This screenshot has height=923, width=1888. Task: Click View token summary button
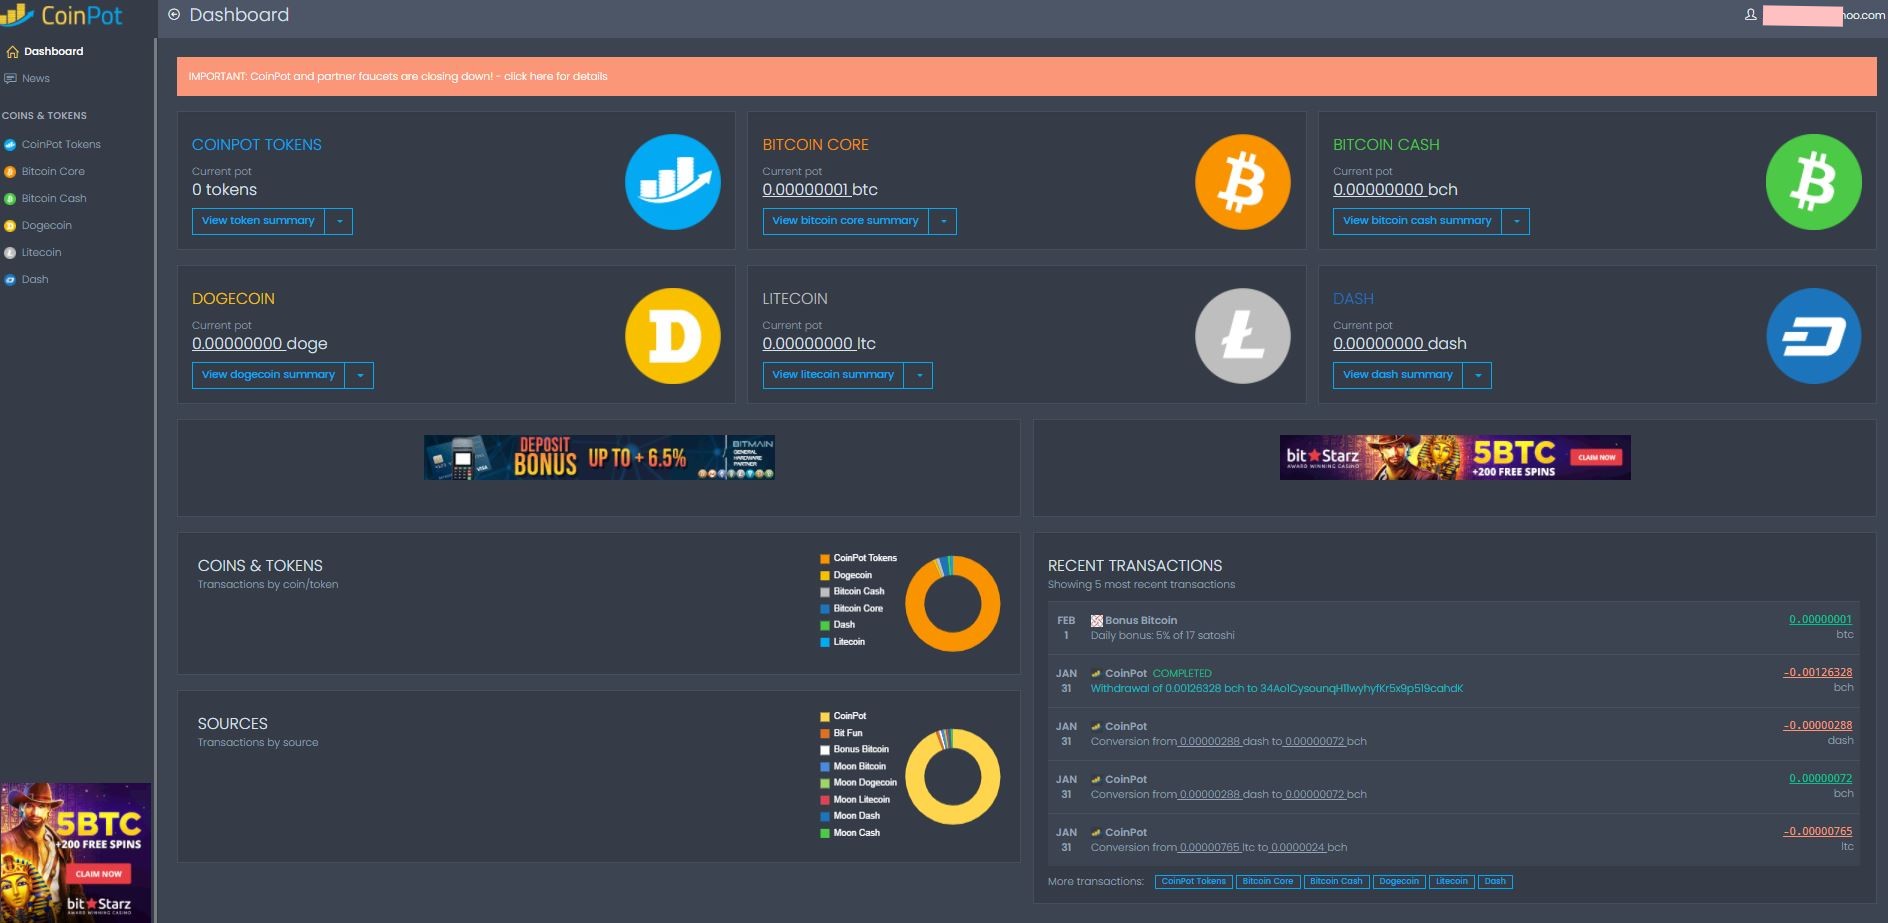(258, 221)
